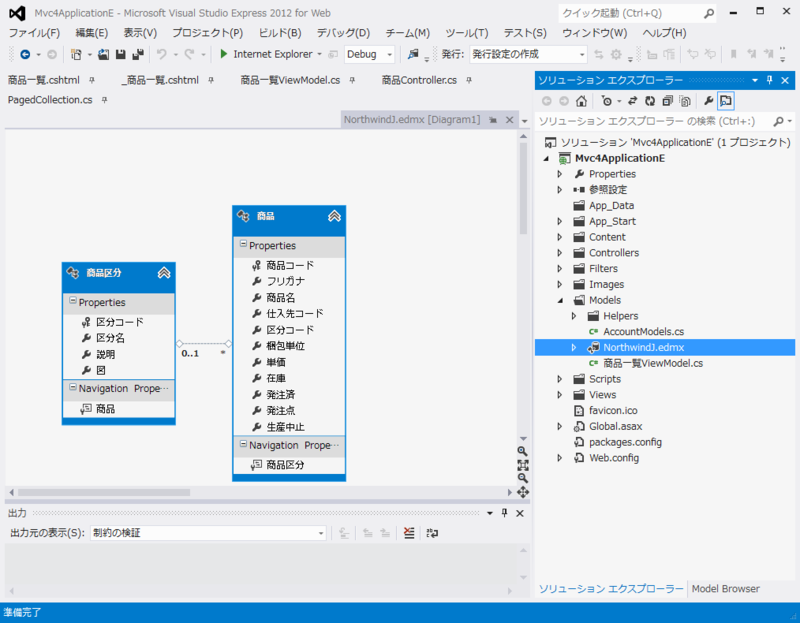Image resolution: width=800 pixels, height=623 pixels.
Task: Click the diagram zoom out icon
Action: [522, 478]
